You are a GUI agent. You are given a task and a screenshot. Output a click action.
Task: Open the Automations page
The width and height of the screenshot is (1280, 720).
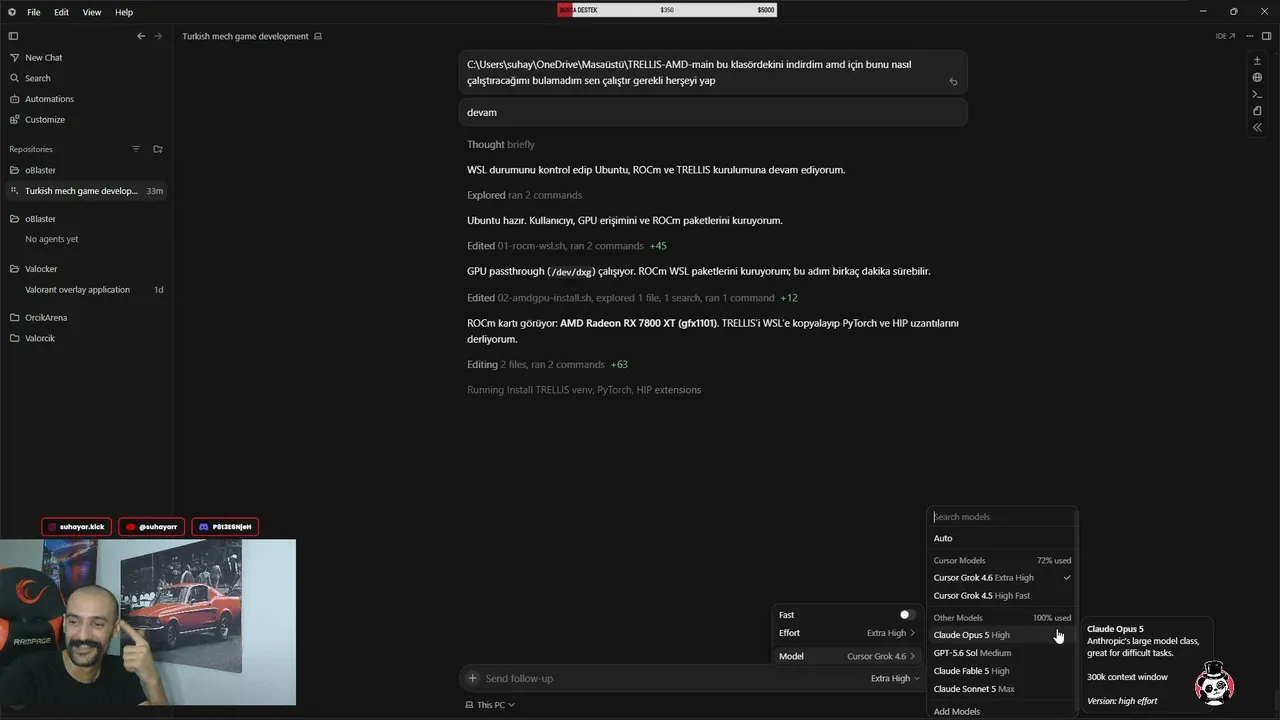[x=86, y=99]
